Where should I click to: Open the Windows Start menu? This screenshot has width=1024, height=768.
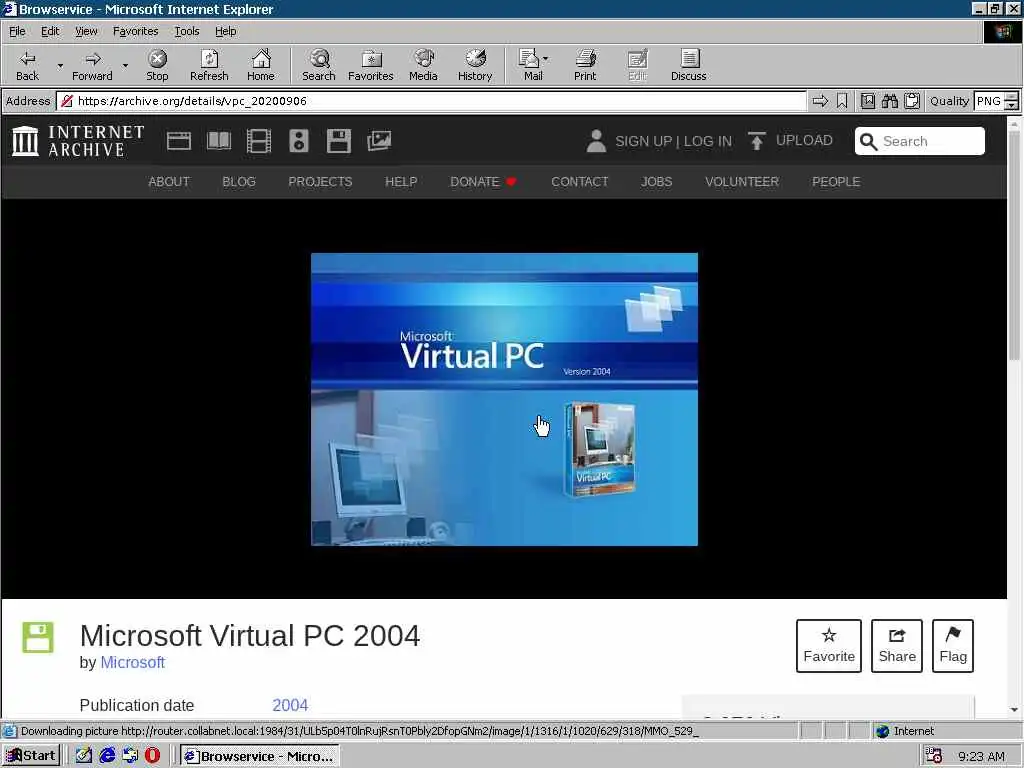click(31, 756)
